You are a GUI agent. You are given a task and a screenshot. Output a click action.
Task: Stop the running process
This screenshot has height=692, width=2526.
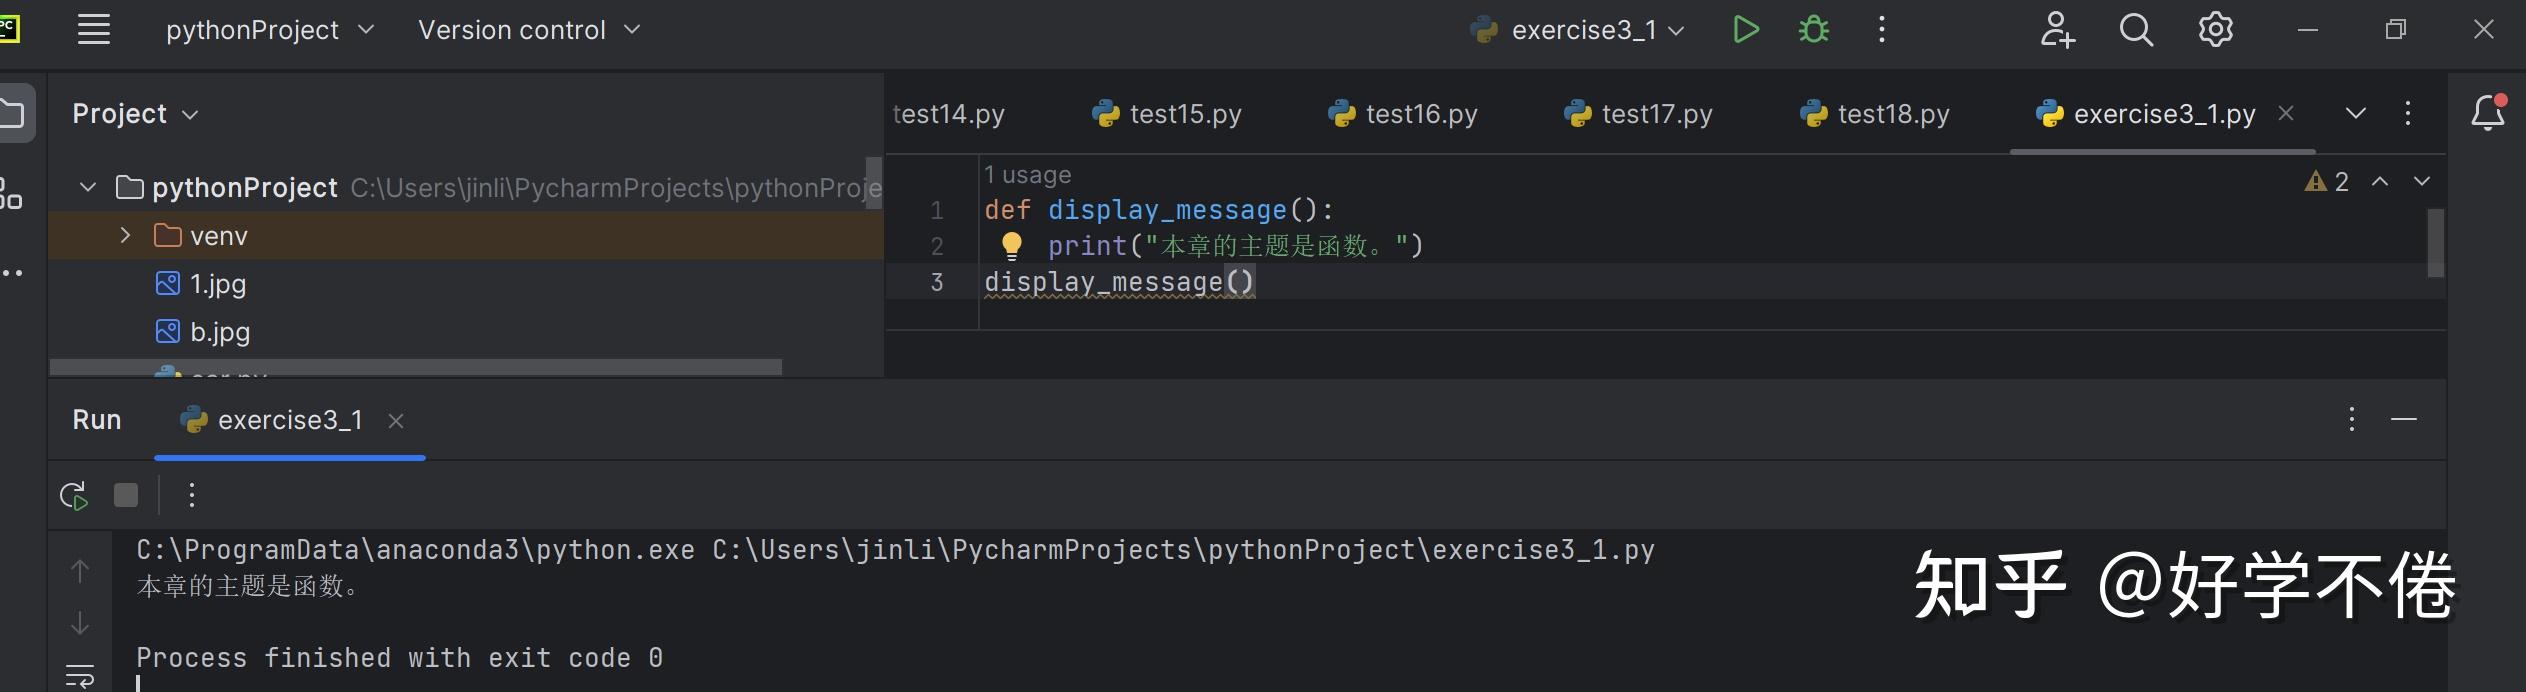tap(126, 495)
